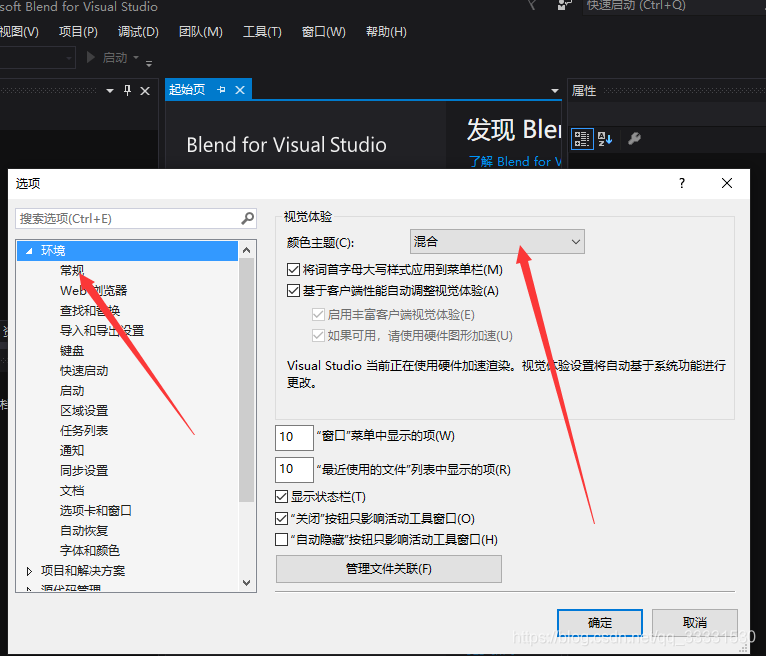Open the 团队 menu
Image resolution: width=766 pixels, height=656 pixels.
pos(201,32)
